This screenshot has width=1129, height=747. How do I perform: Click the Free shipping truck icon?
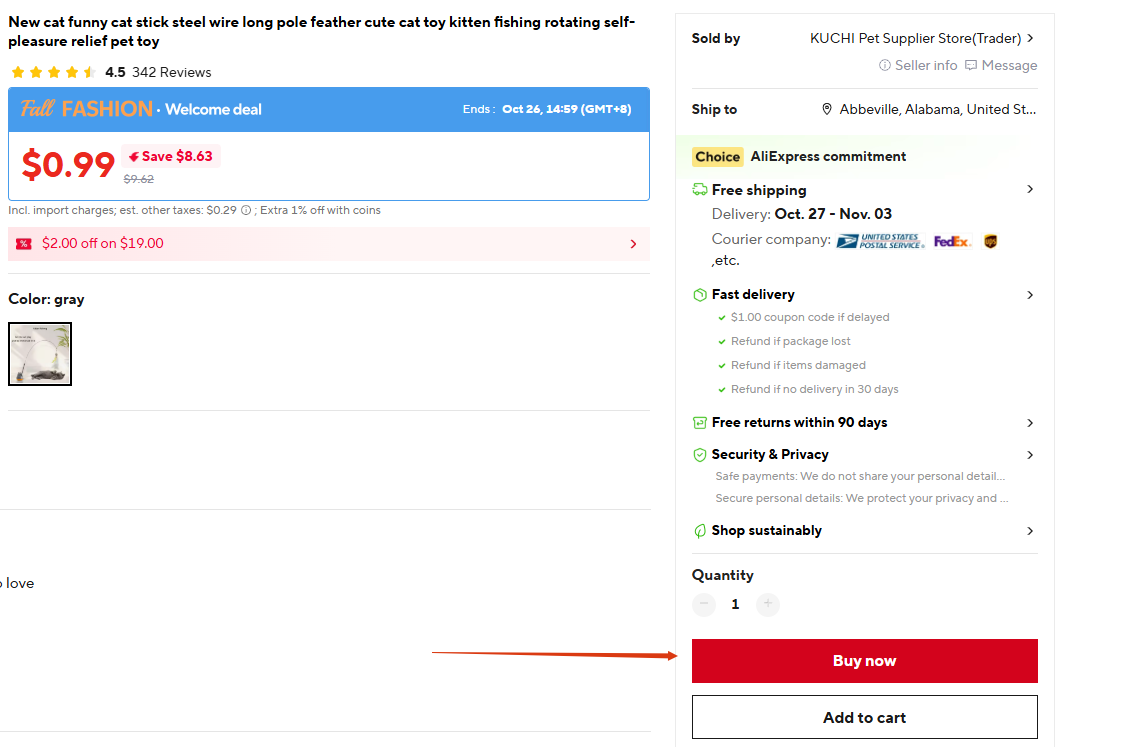[x=700, y=190]
